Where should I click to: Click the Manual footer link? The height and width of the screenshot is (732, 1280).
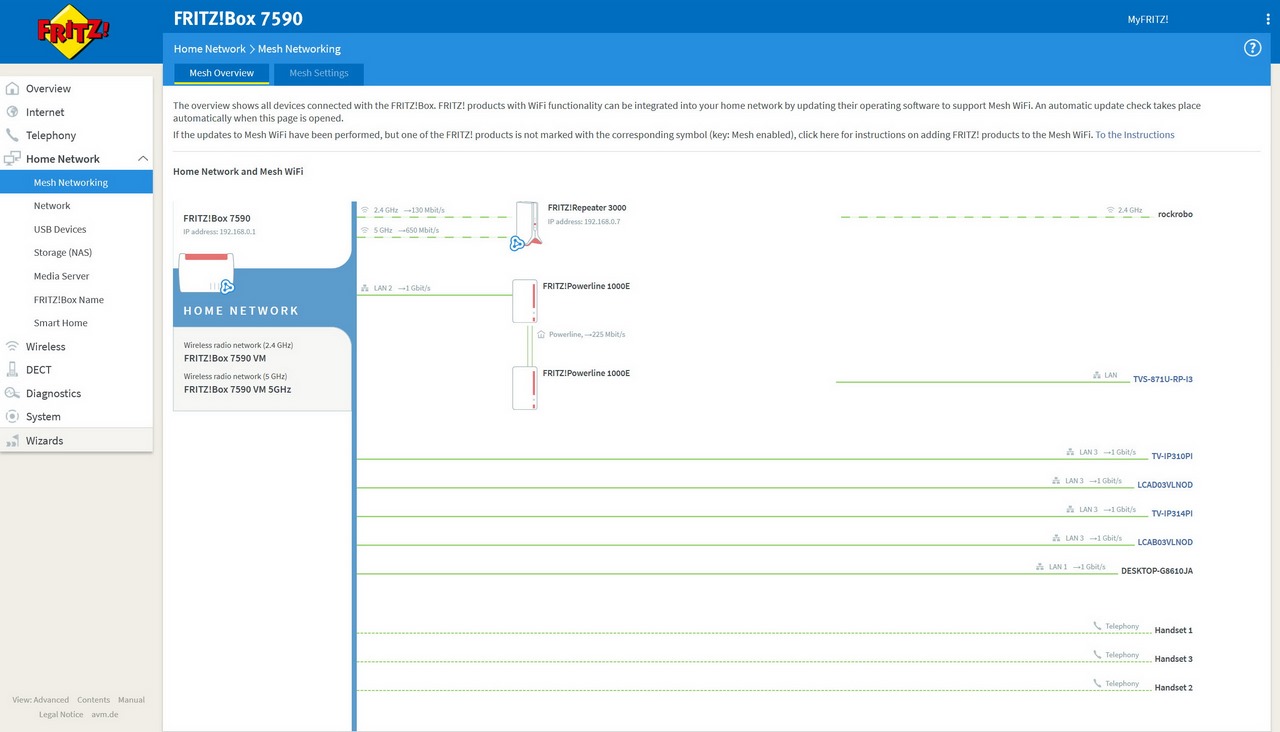[x=131, y=700]
